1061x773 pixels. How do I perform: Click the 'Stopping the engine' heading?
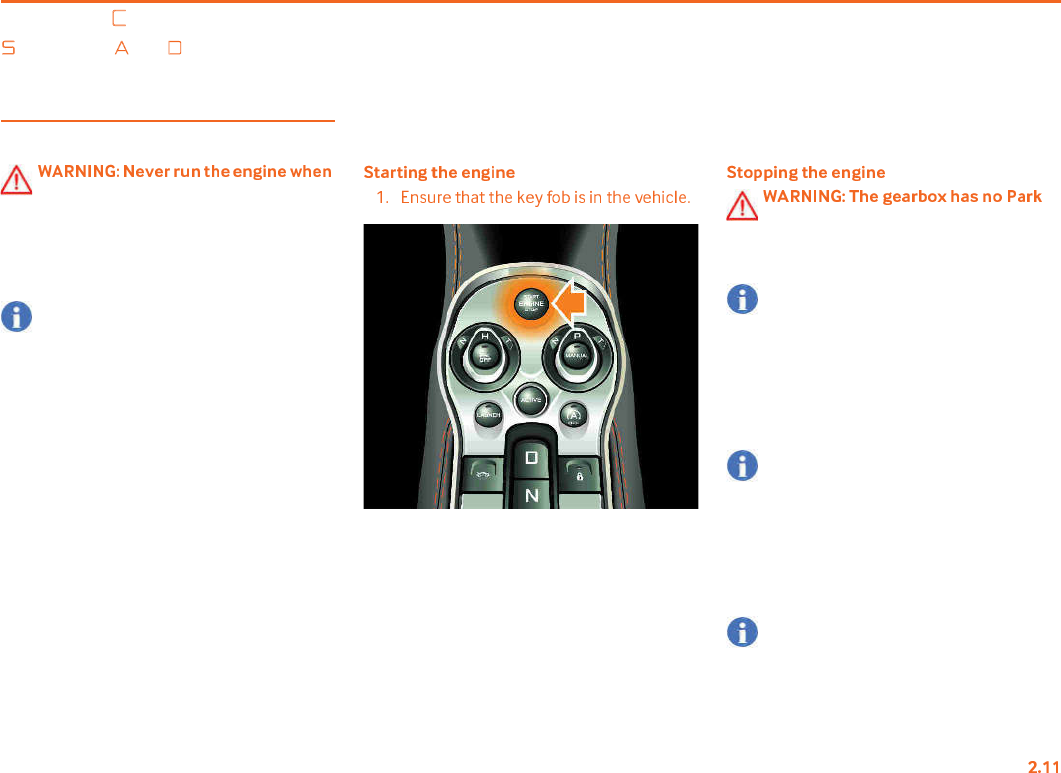tap(806, 173)
